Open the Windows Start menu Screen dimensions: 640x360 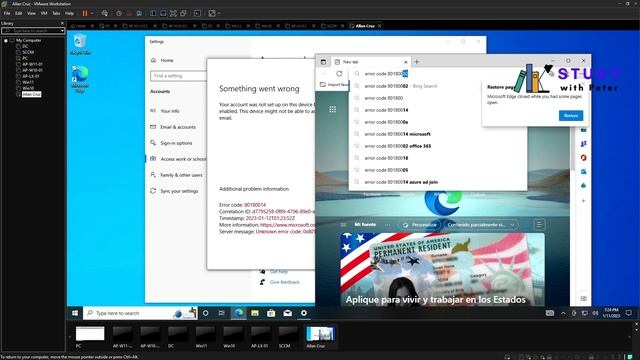coord(75,313)
